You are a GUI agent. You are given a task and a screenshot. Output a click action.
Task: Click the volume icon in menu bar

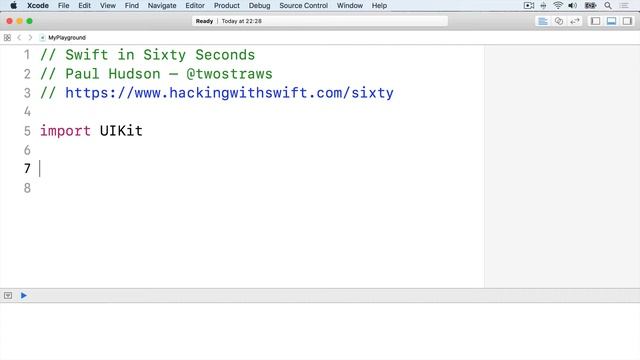pyautogui.click(x=572, y=6)
